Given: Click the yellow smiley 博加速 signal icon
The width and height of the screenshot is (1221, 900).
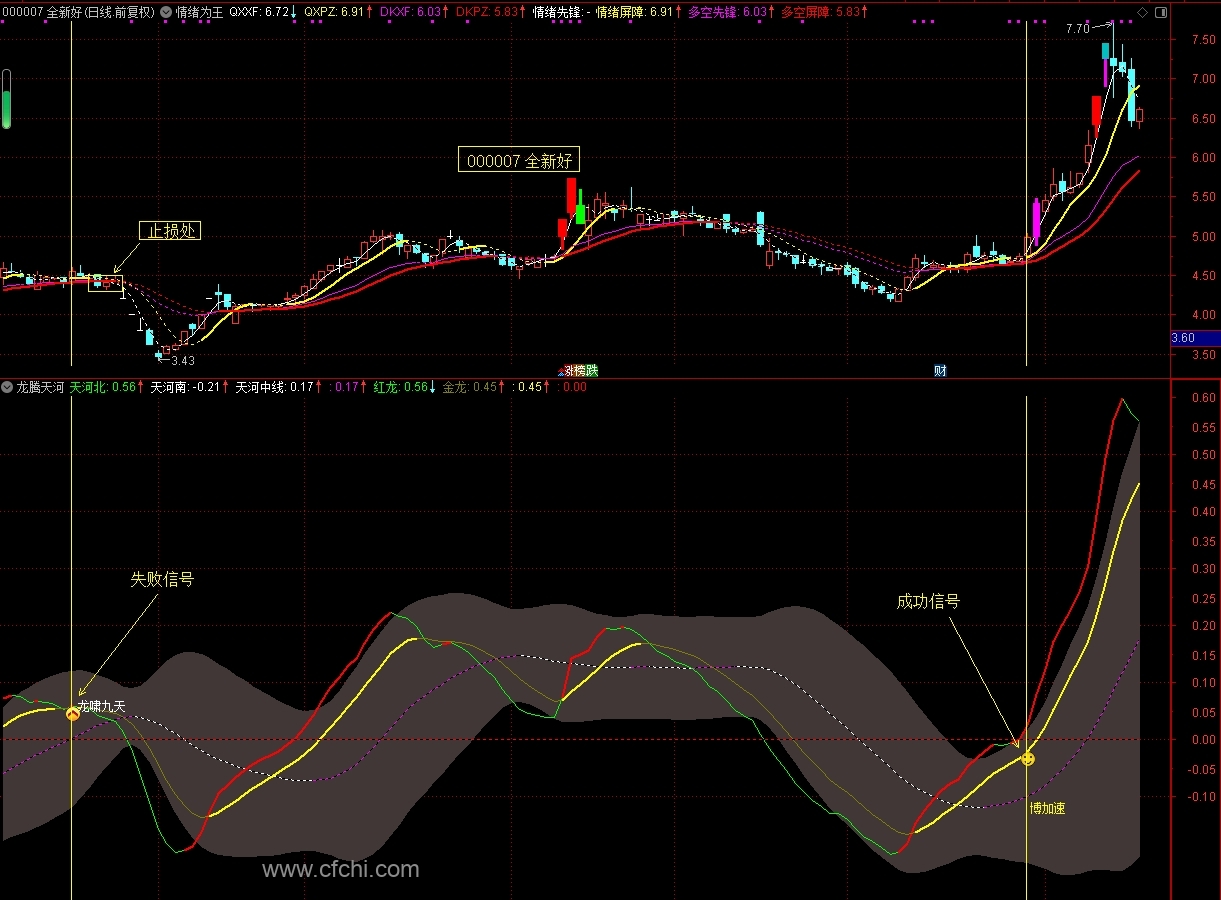Looking at the screenshot, I should [x=1028, y=759].
